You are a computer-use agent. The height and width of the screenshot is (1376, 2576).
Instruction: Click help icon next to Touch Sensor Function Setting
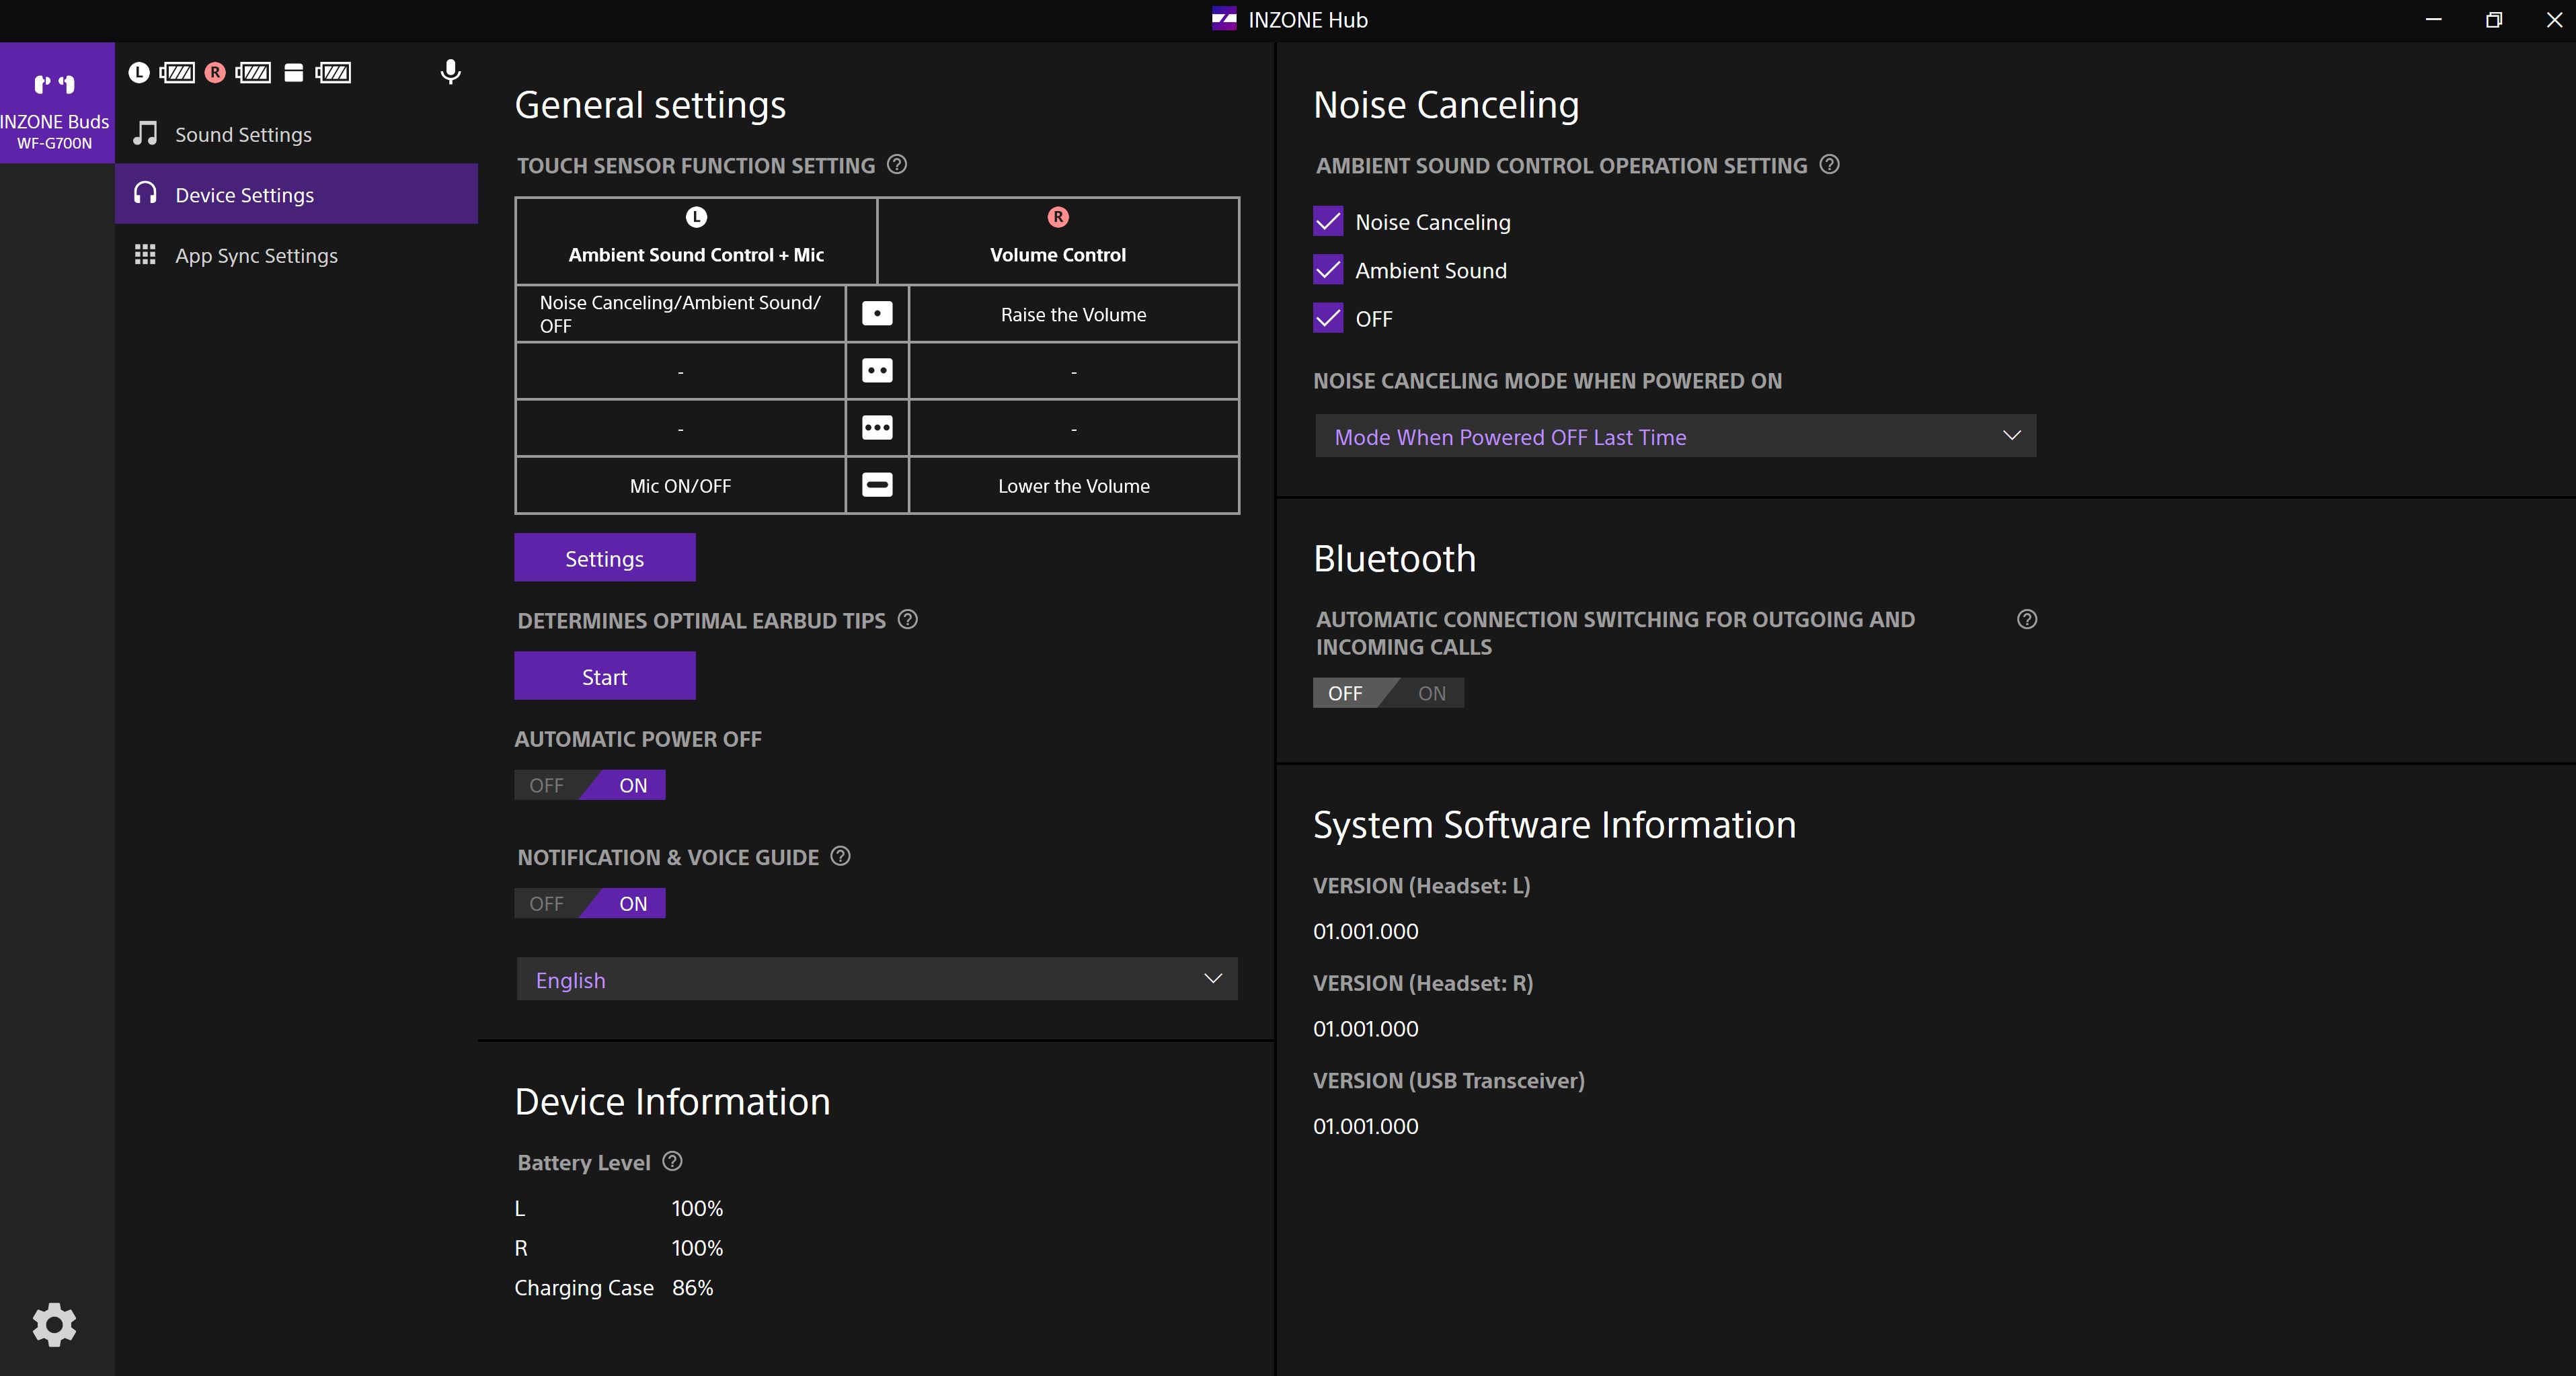point(897,165)
